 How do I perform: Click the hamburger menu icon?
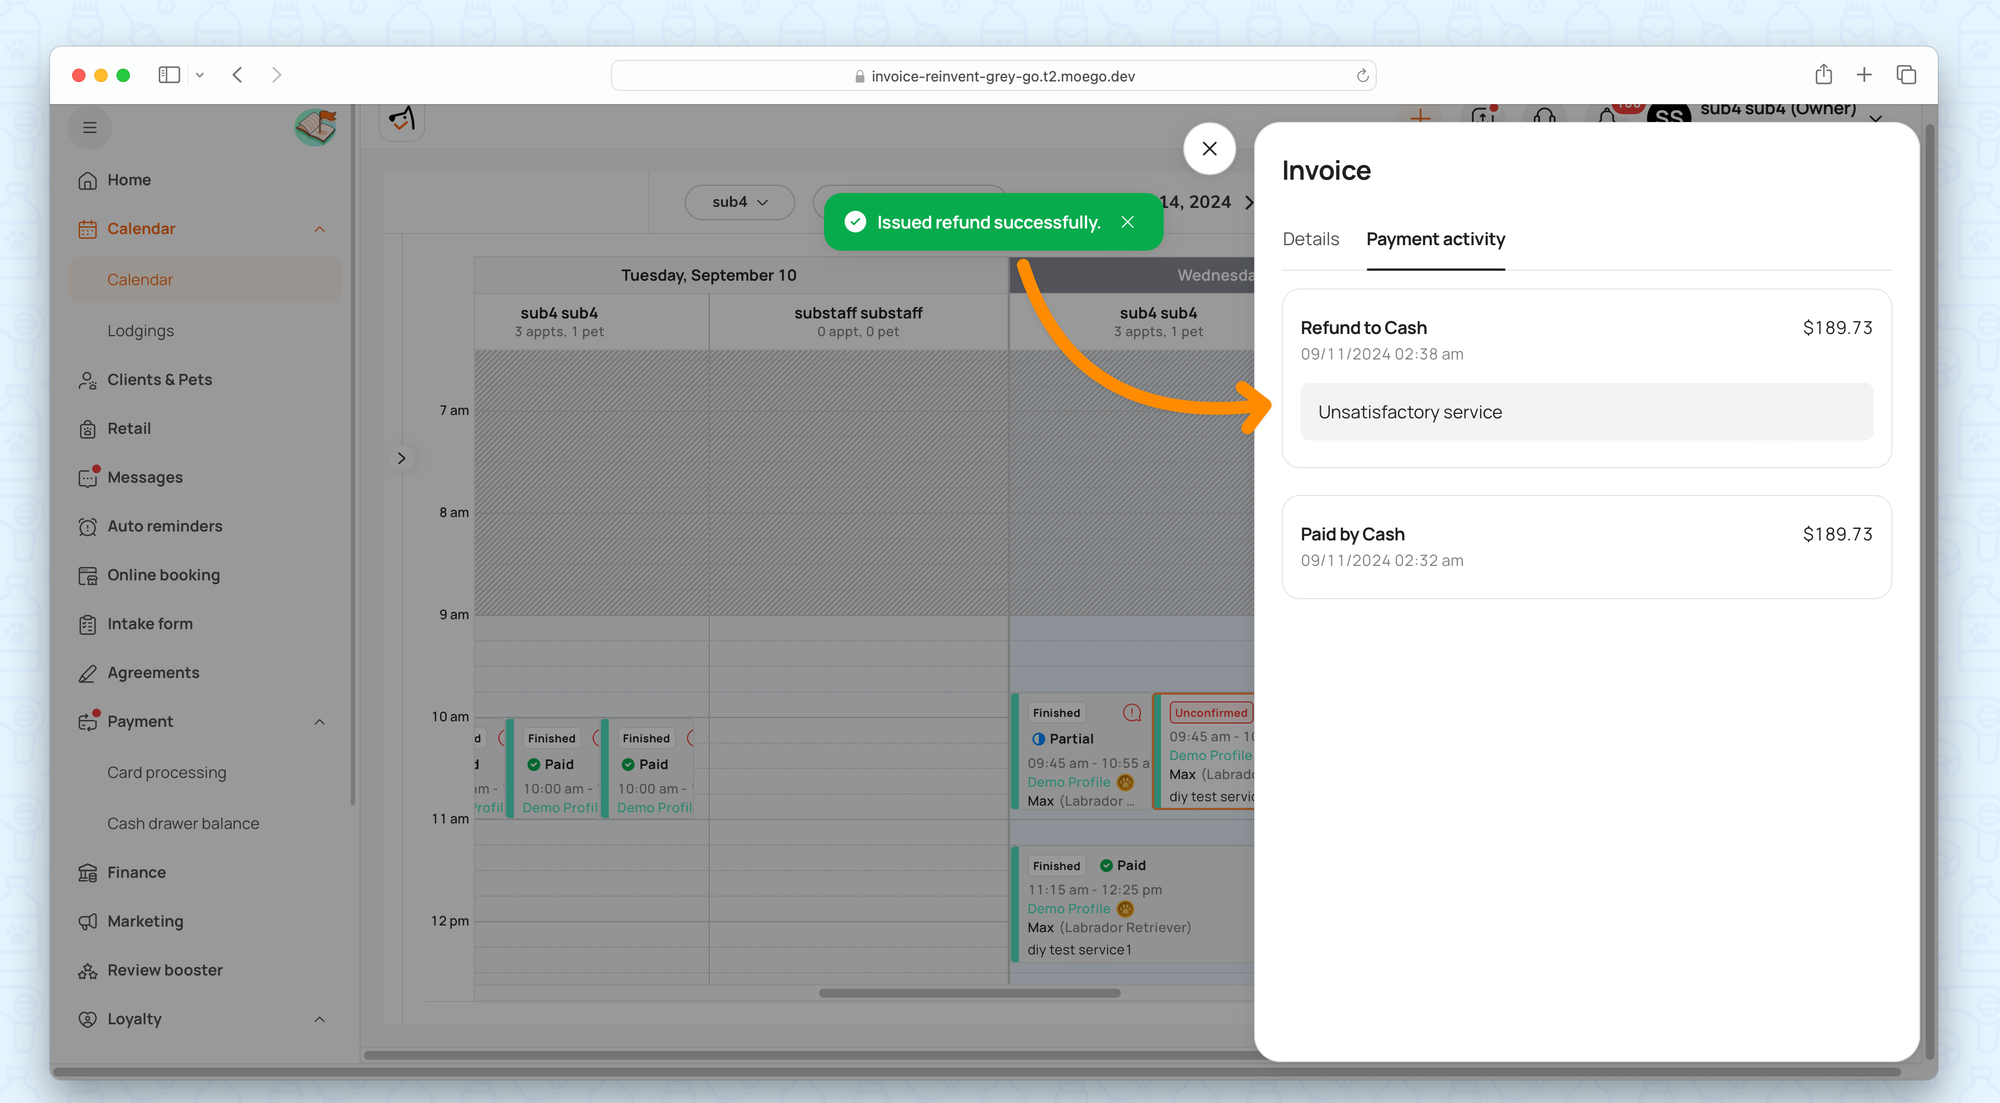90,128
